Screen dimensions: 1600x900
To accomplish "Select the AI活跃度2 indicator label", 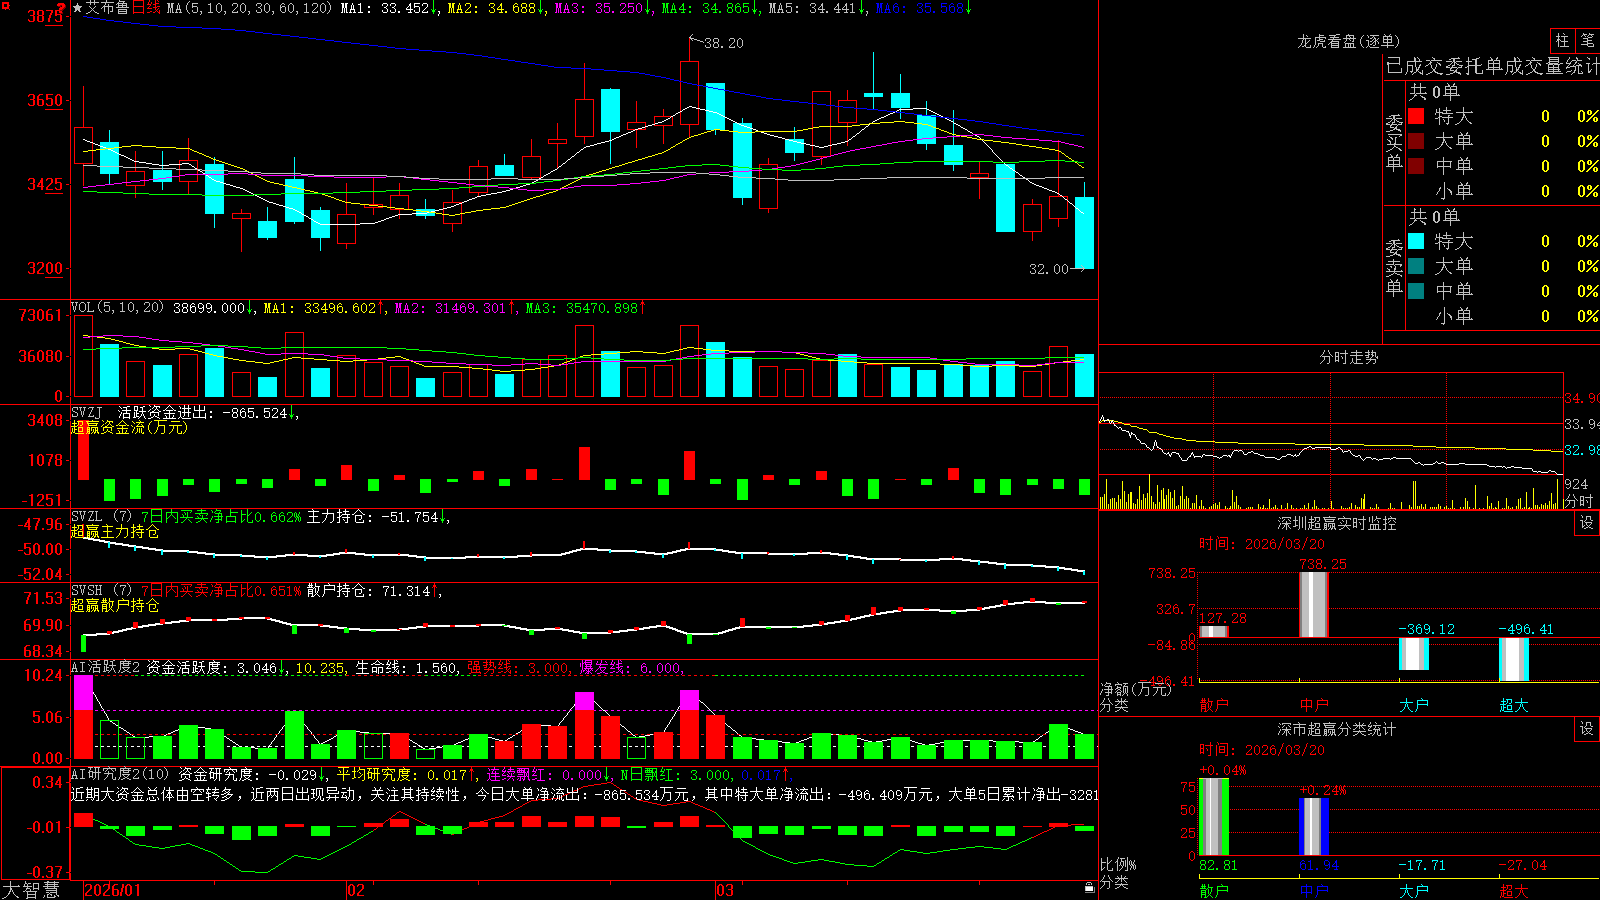I will pyautogui.click(x=105, y=668).
